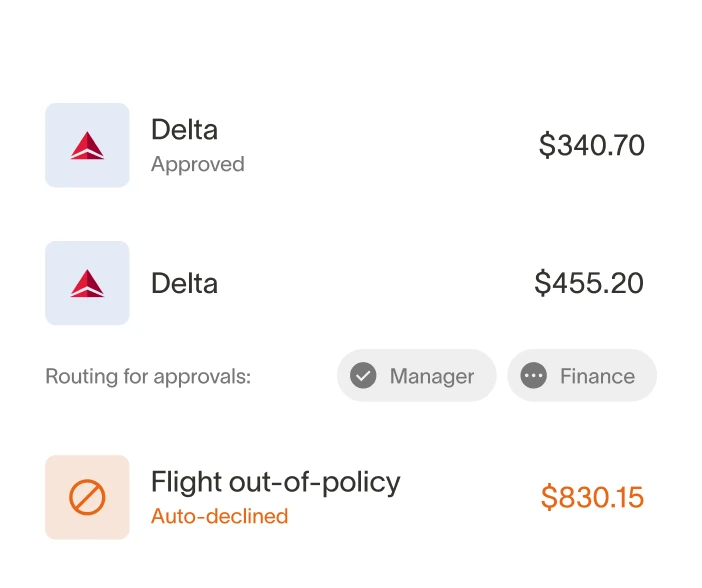This screenshot has height=588, width=702.
Task: Click the ellipsis icon in Finance chip
Action: coord(534,376)
